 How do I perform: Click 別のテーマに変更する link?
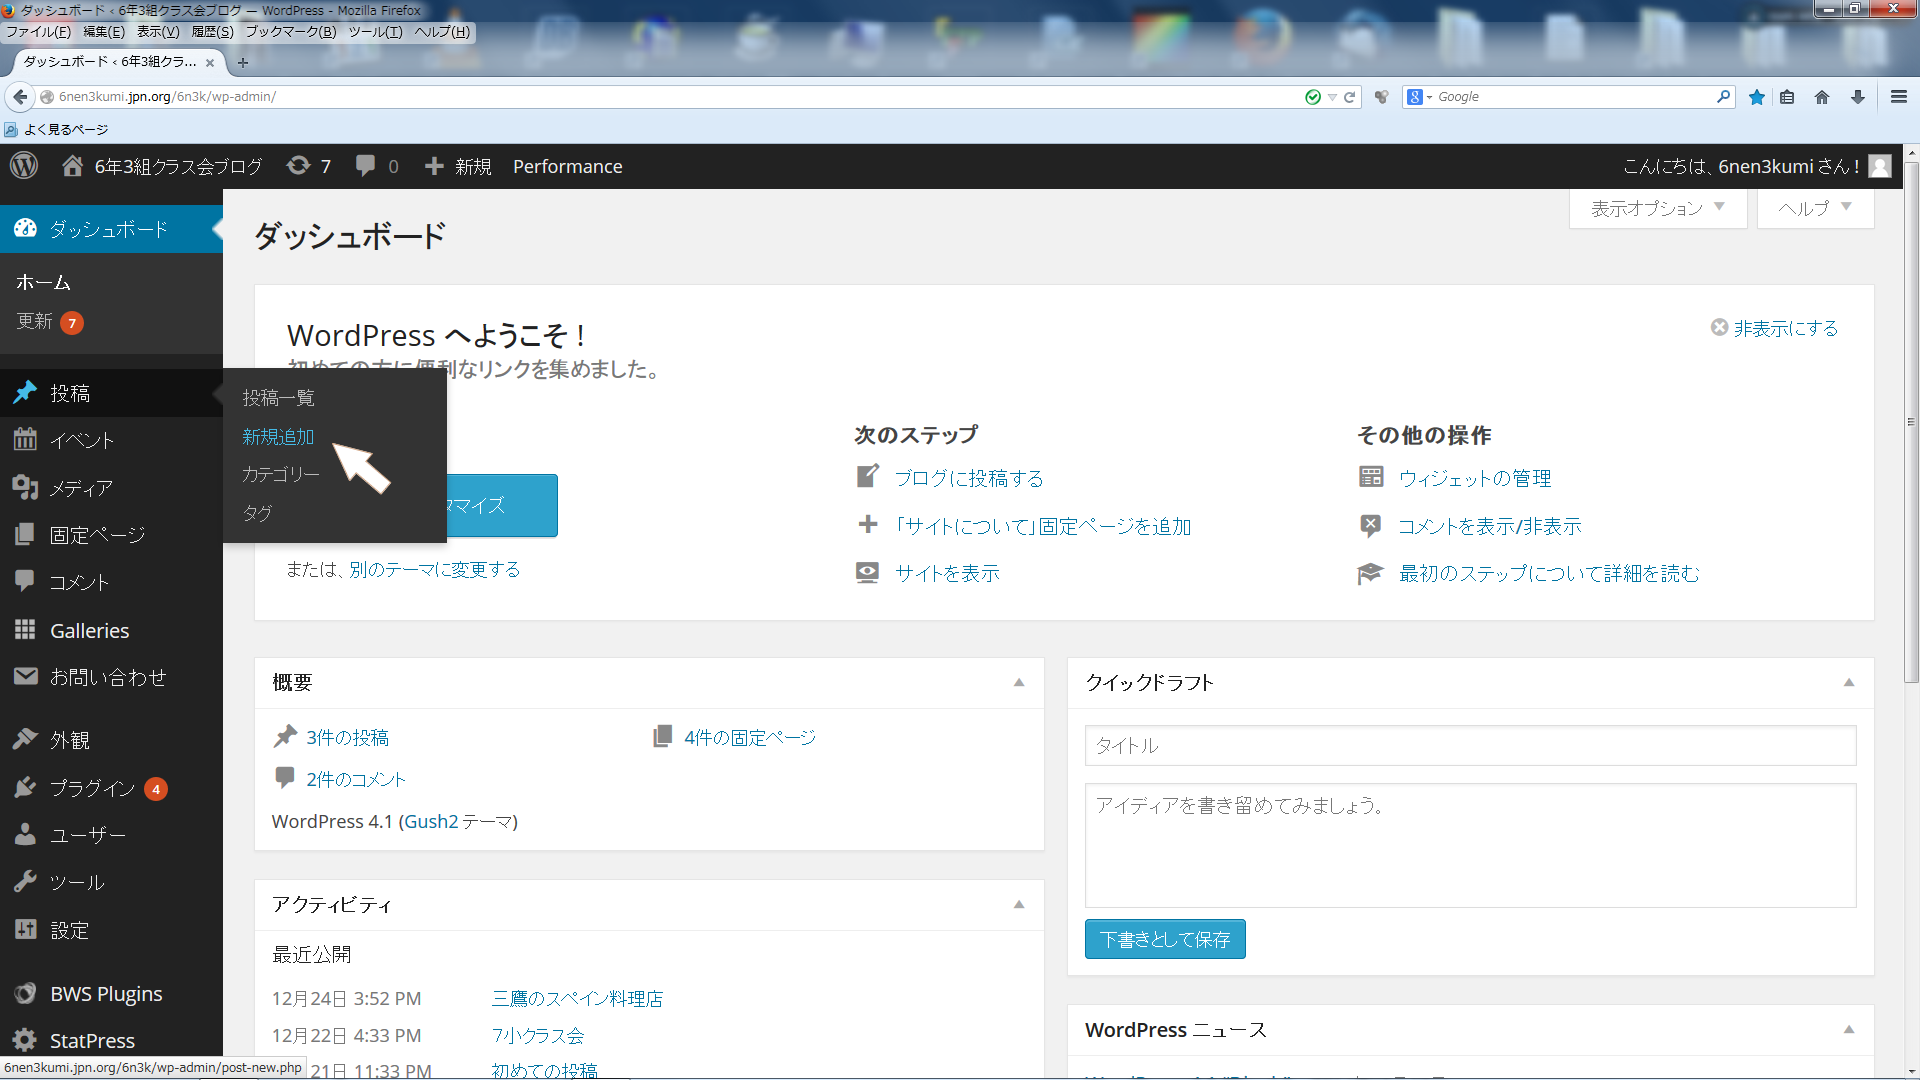pyautogui.click(x=435, y=569)
